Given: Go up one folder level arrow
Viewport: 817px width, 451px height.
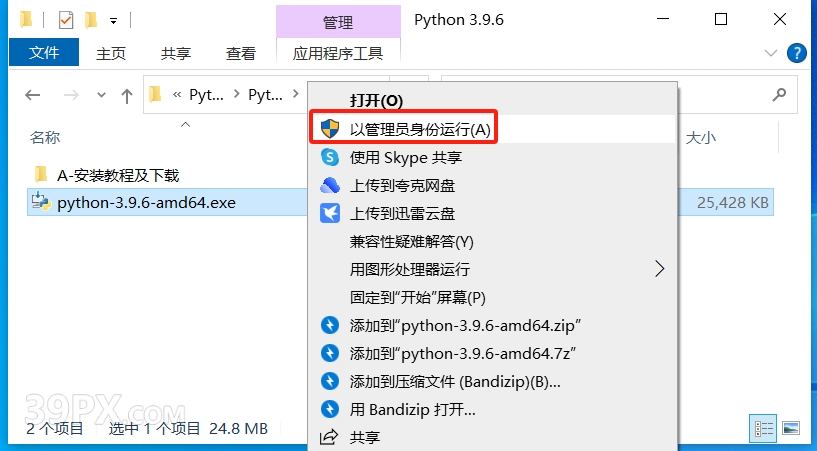Looking at the screenshot, I should tap(127, 95).
